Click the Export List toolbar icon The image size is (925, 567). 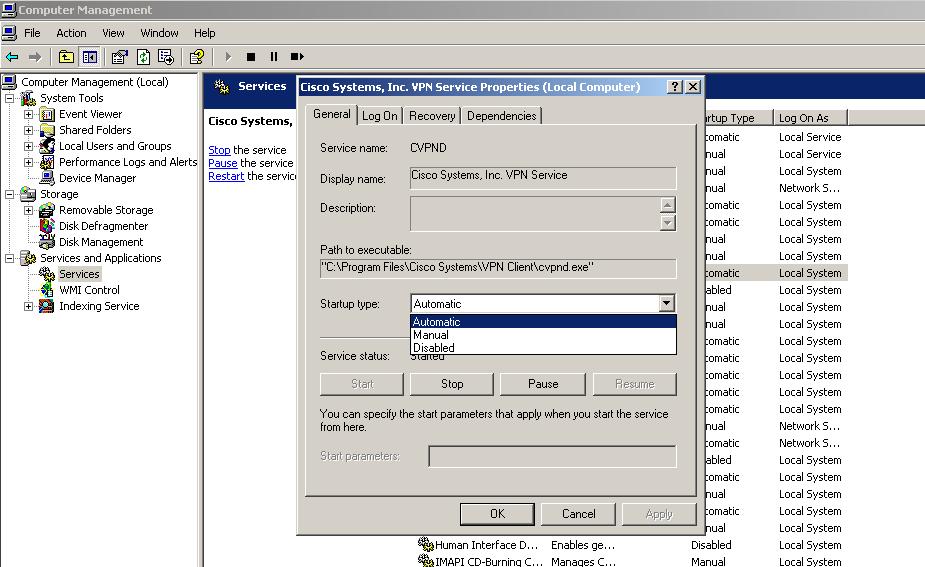coord(166,57)
